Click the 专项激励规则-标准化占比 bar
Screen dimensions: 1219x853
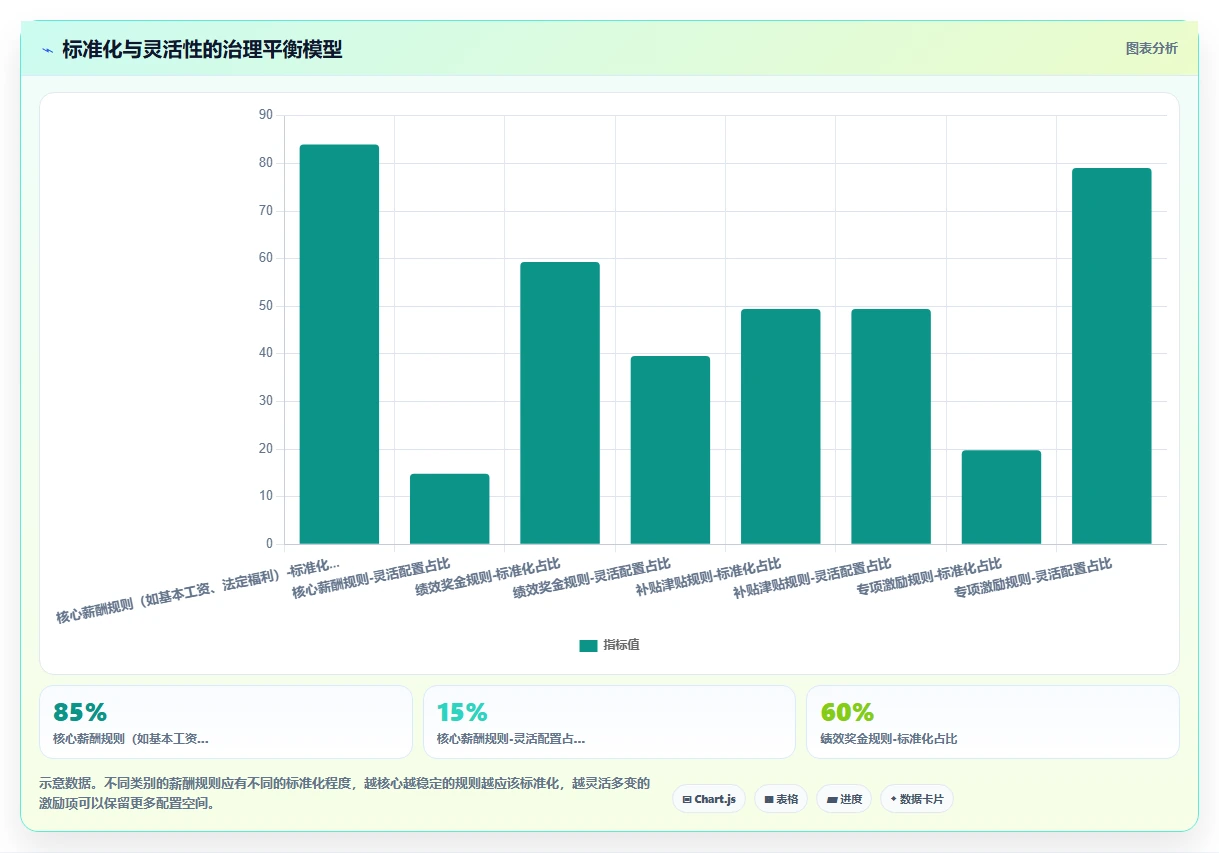(1001, 497)
